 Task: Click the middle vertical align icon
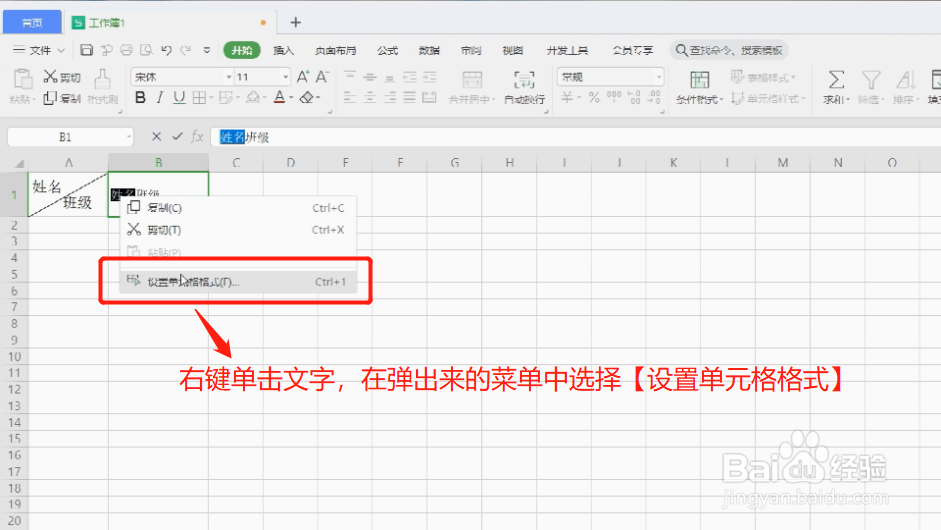pos(370,77)
